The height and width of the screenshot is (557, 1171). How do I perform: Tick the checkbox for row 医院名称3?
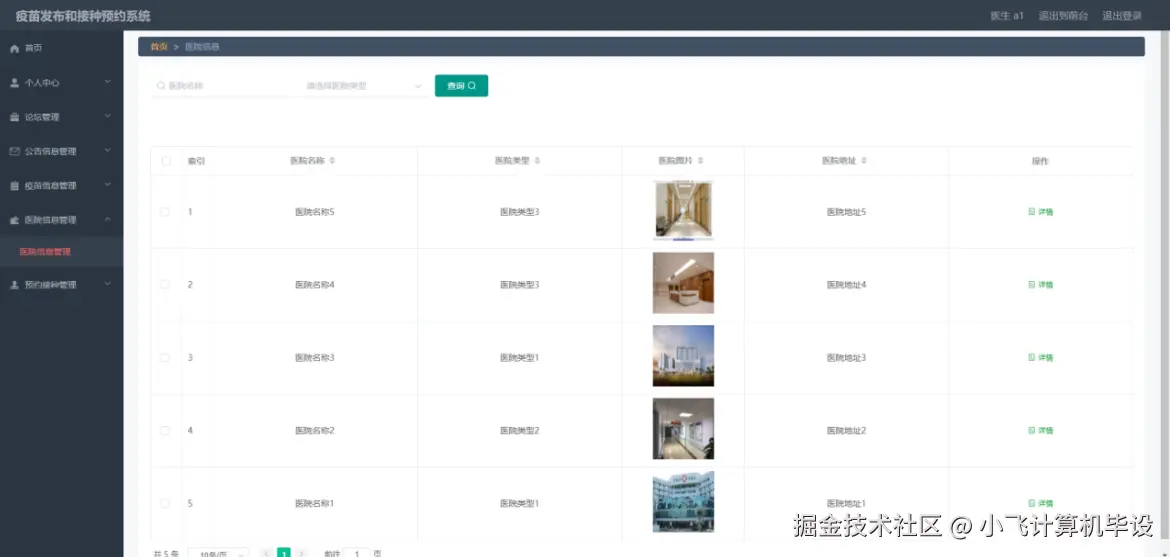165,358
